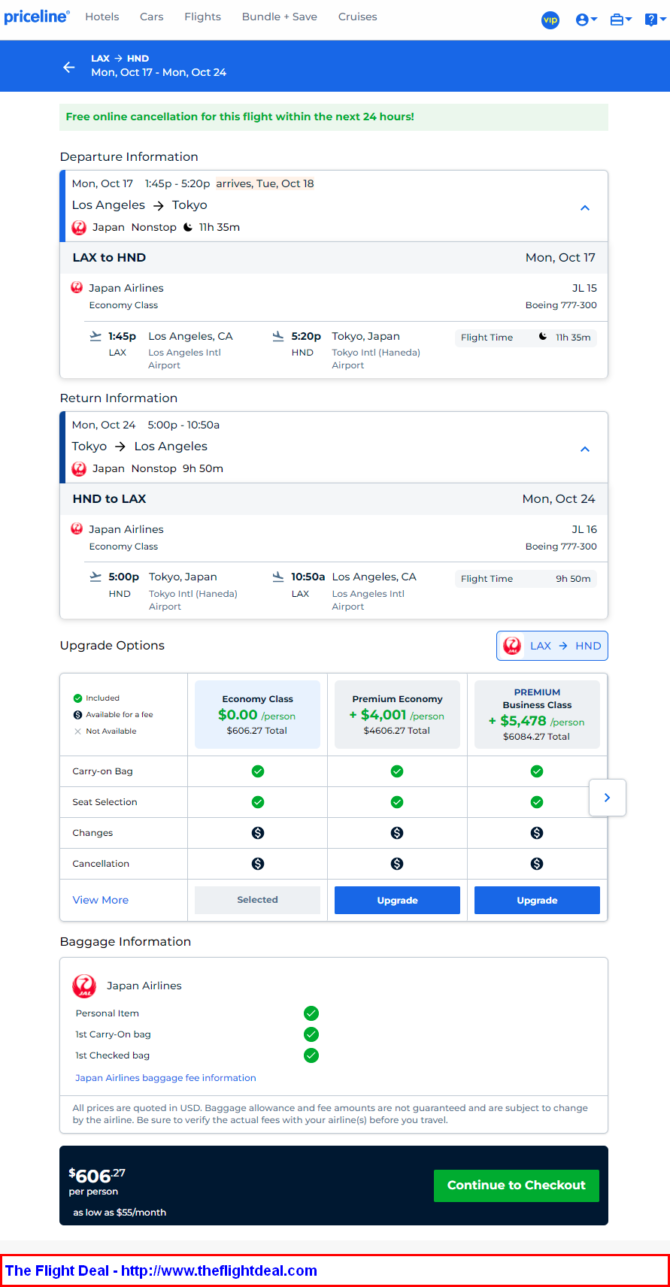Click 'Flight Time 9h 50m' badge
Image resolution: width=670 pixels, height=1287 pixels.
tap(526, 578)
